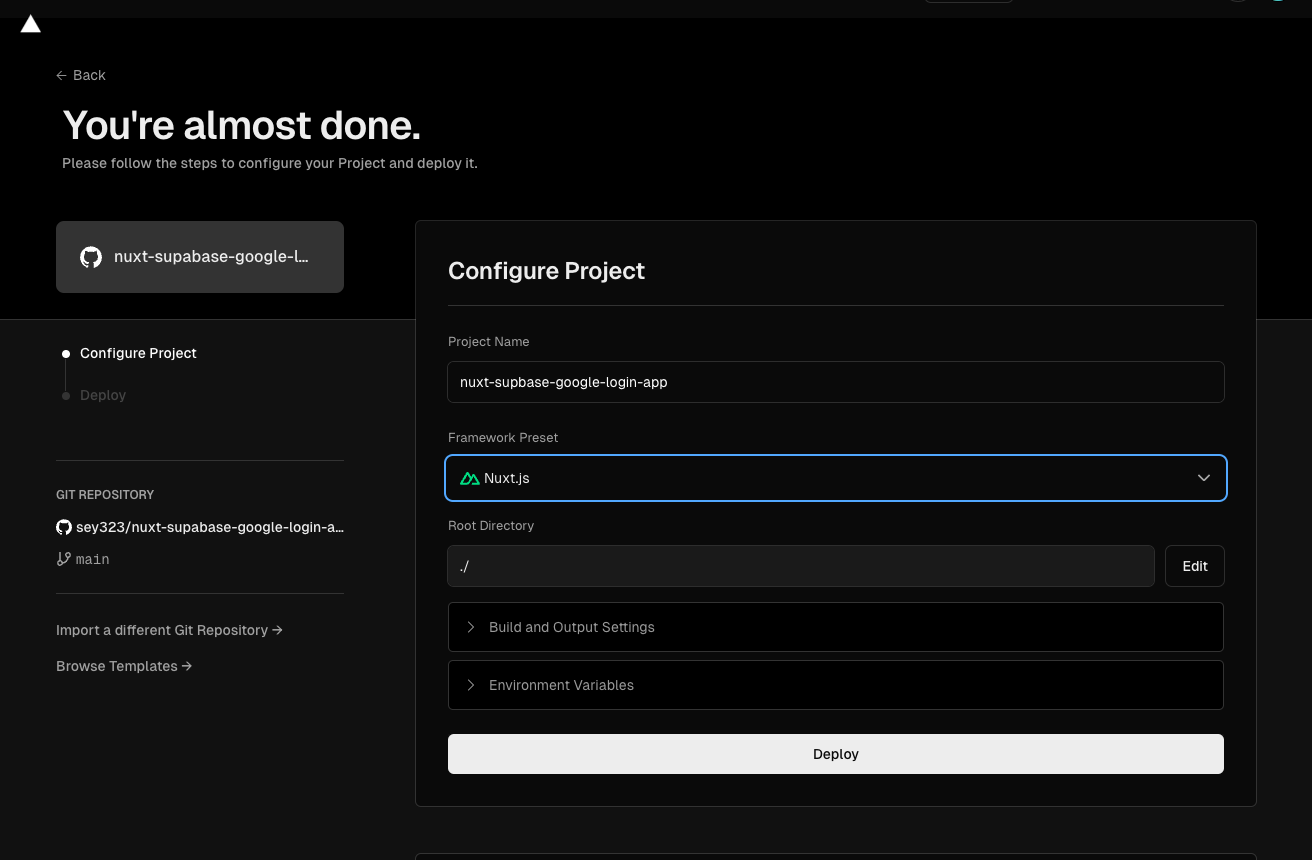Image resolution: width=1312 pixels, height=860 pixels.
Task: Click the Vercel triangle logo
Action: [x=30, y=23]
